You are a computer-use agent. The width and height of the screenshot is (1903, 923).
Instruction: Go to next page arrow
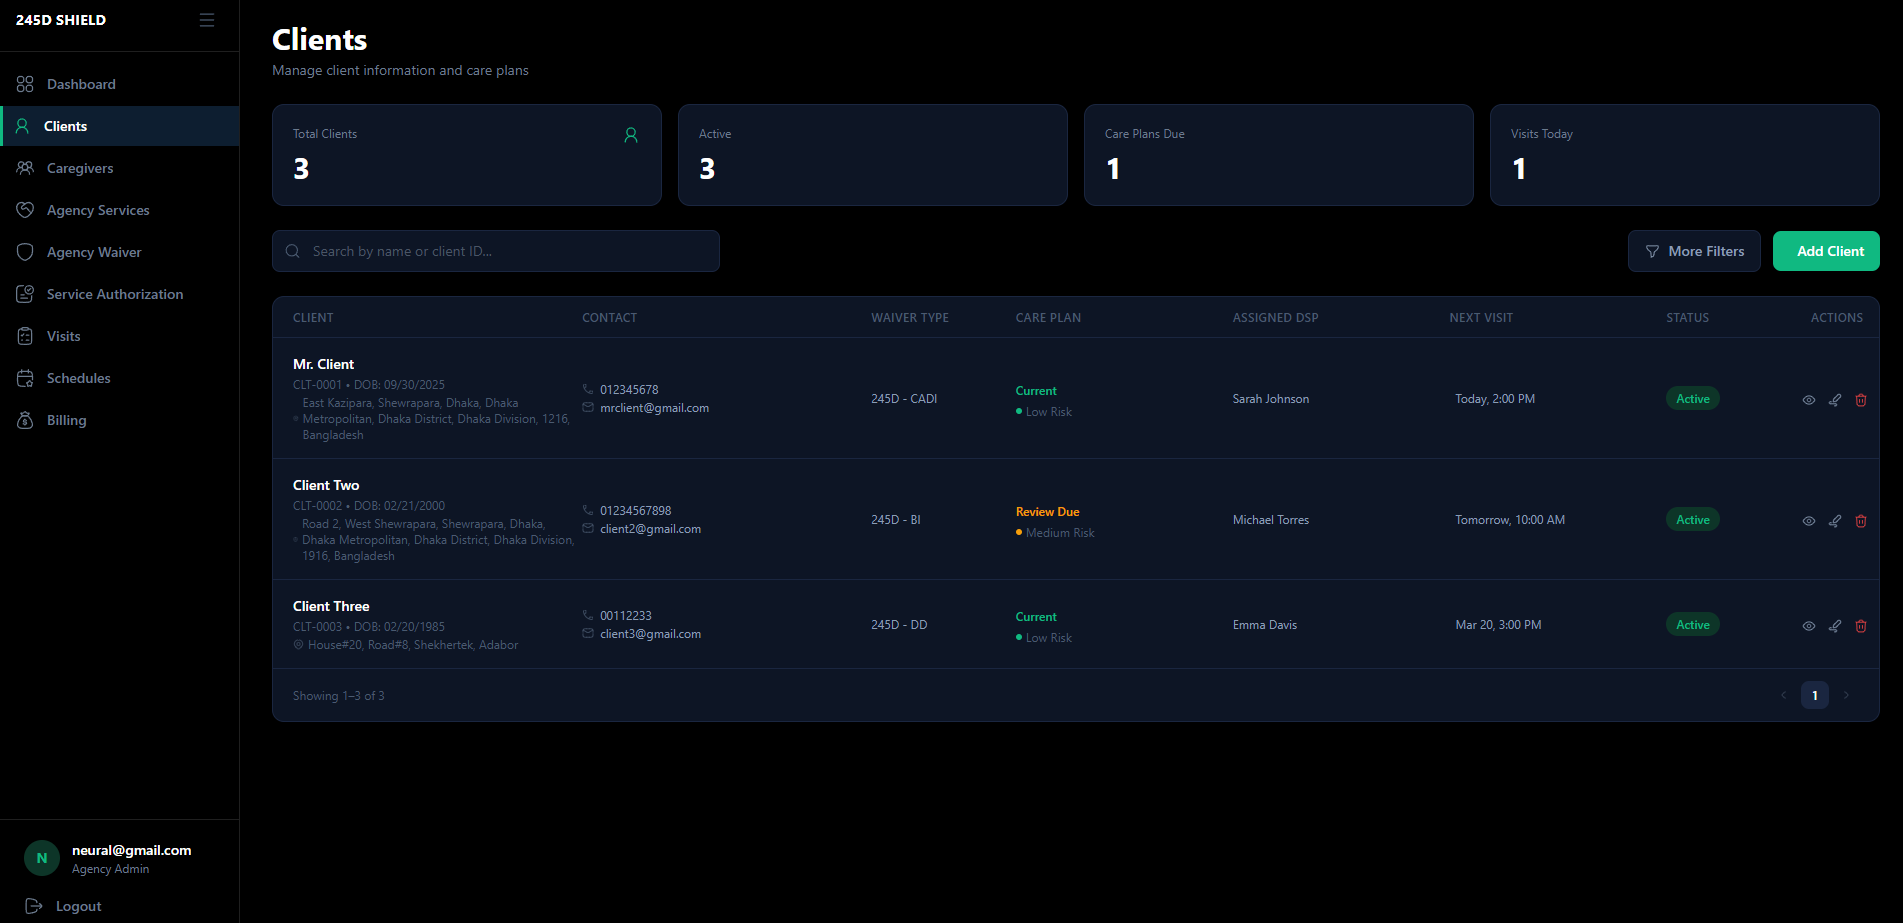click(x=1846, y=695)
